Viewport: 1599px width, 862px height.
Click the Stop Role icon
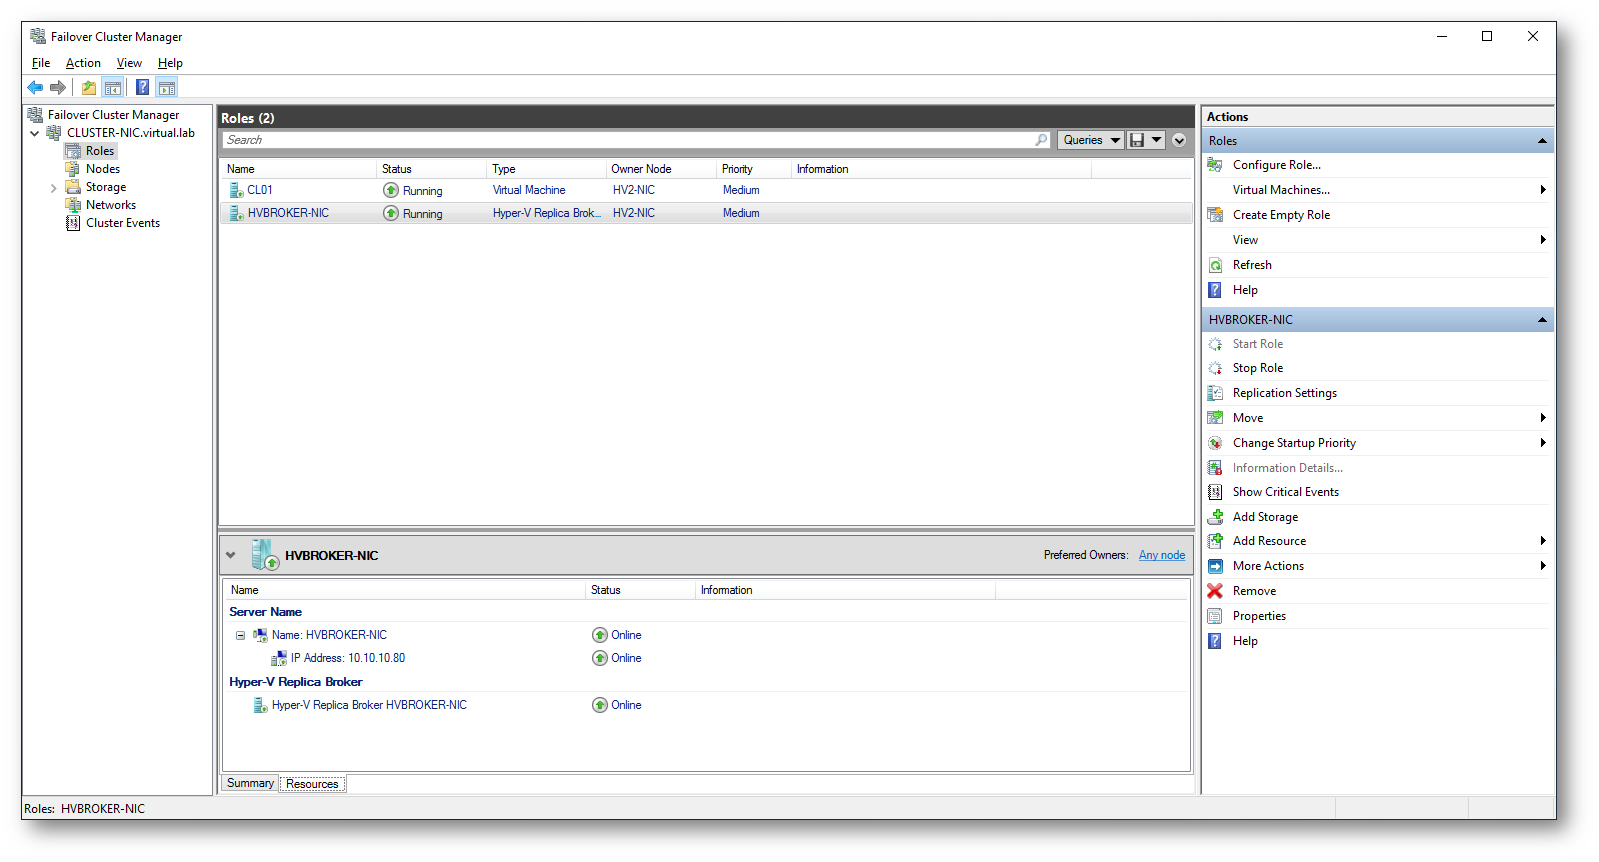click(x=1215, y=368)
